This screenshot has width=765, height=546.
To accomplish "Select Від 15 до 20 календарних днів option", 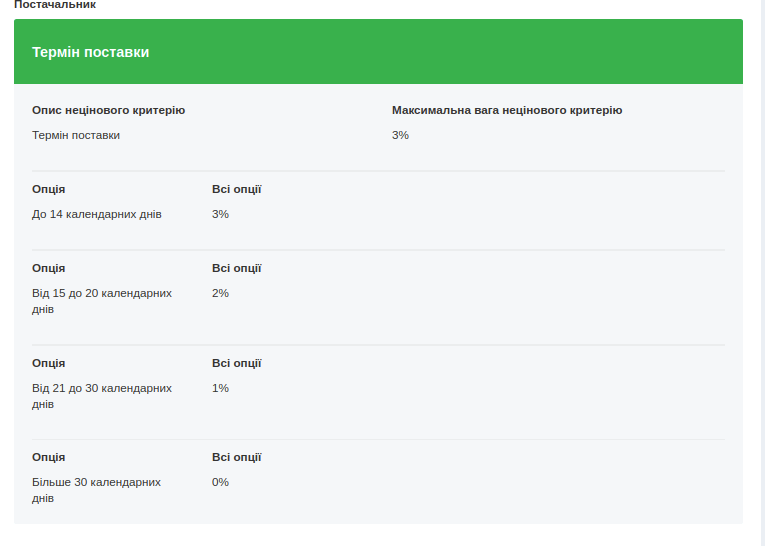I will (101, 301).
